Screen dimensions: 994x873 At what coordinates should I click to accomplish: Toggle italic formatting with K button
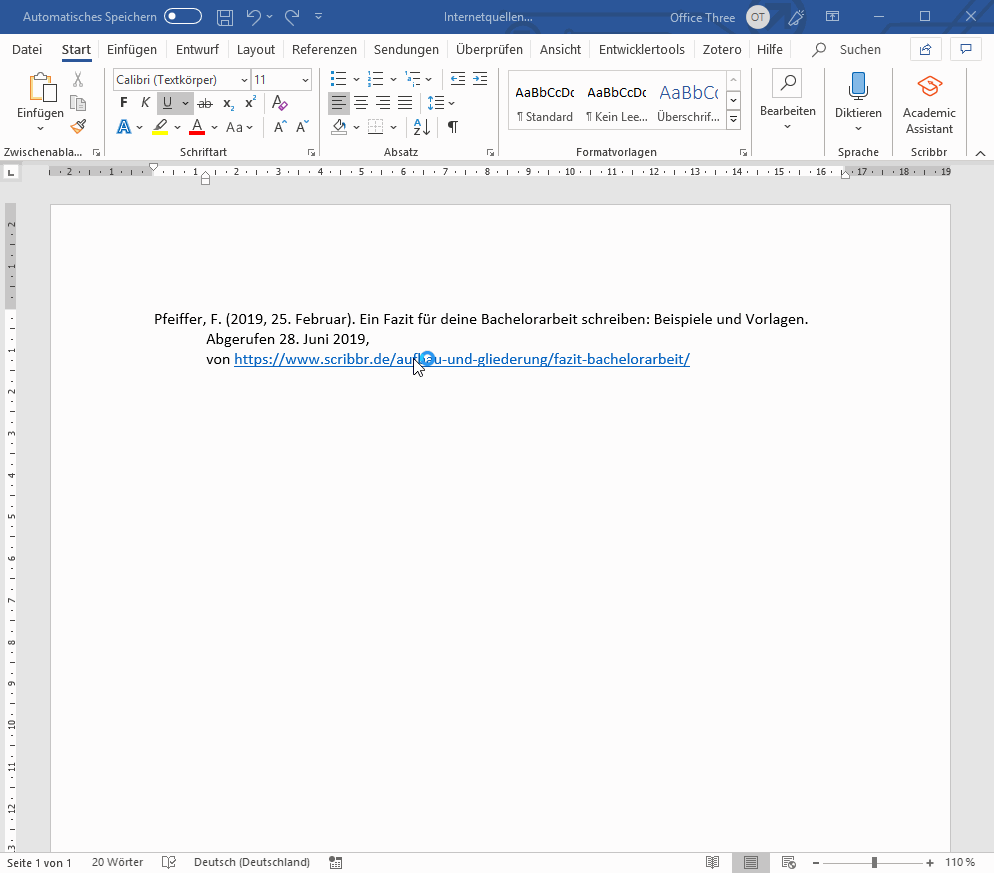pyautogui.click(x=145, y=103)
